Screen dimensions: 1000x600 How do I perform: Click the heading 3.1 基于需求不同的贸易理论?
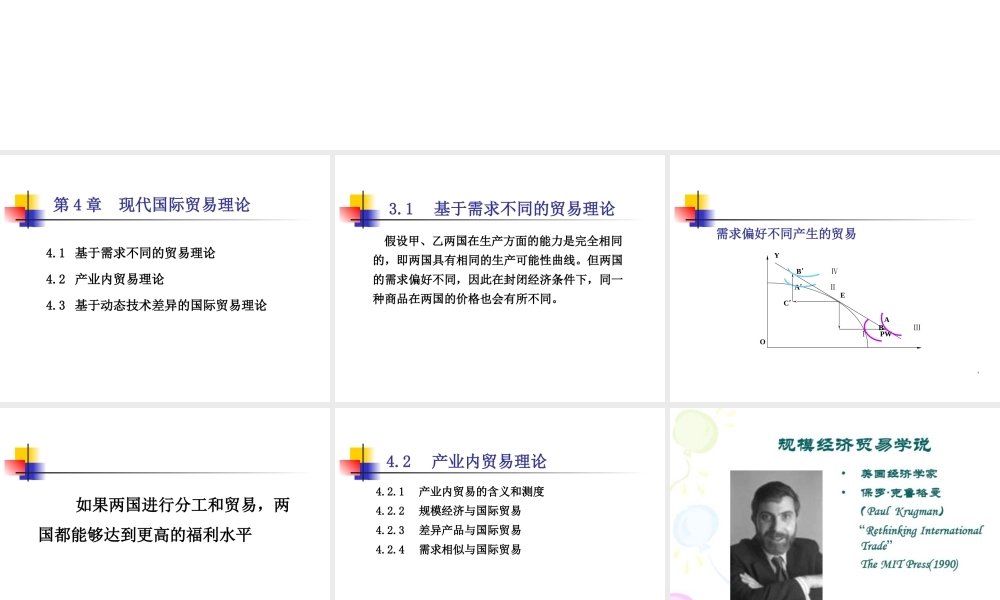point(503,208)
